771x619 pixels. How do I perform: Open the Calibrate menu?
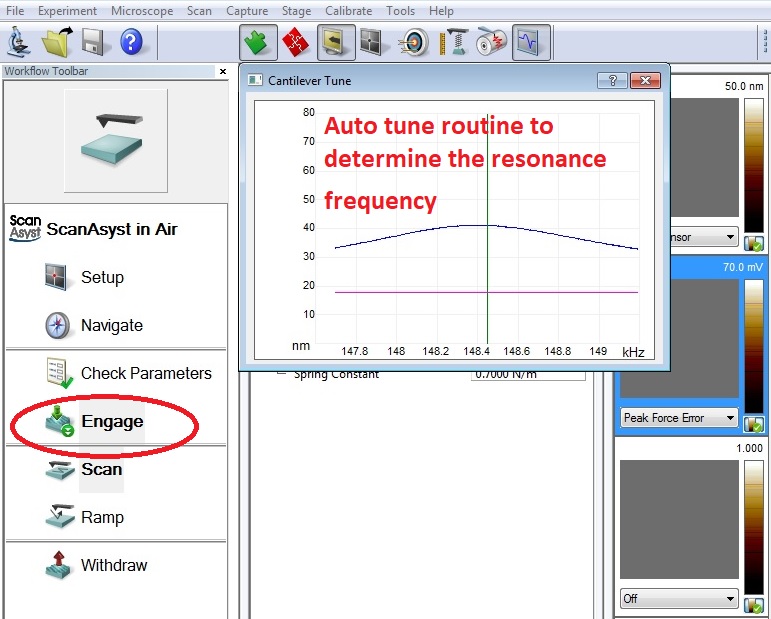(348, 11)
